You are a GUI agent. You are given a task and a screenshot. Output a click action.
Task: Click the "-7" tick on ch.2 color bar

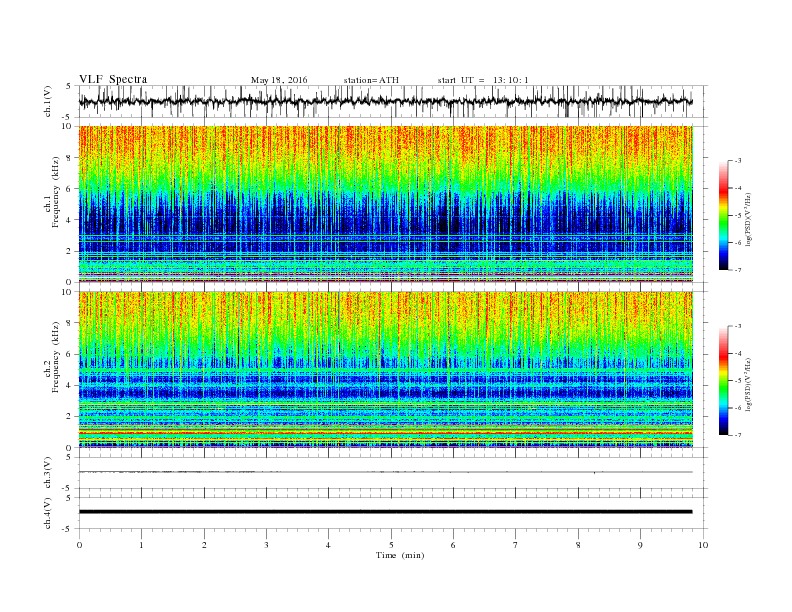(x=737, y=435)
